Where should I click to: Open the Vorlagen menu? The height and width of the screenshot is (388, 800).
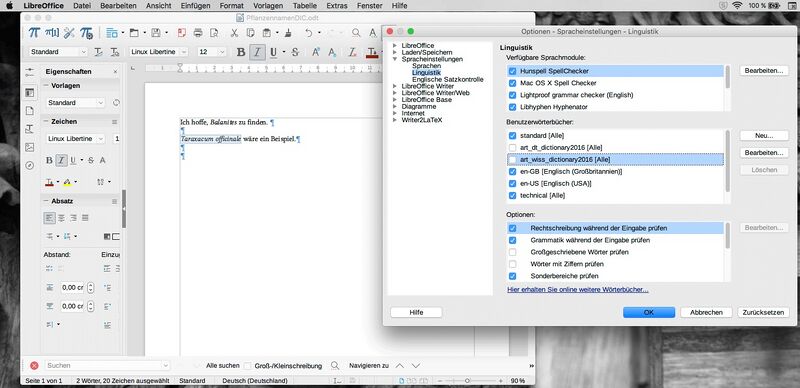268,6
